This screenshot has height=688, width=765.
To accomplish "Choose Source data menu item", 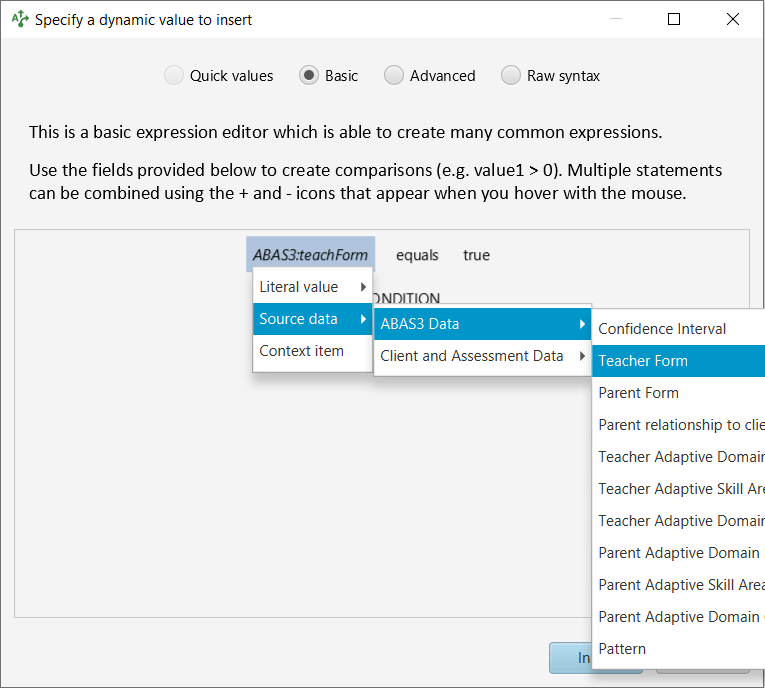I will click(x=313, y=319).
